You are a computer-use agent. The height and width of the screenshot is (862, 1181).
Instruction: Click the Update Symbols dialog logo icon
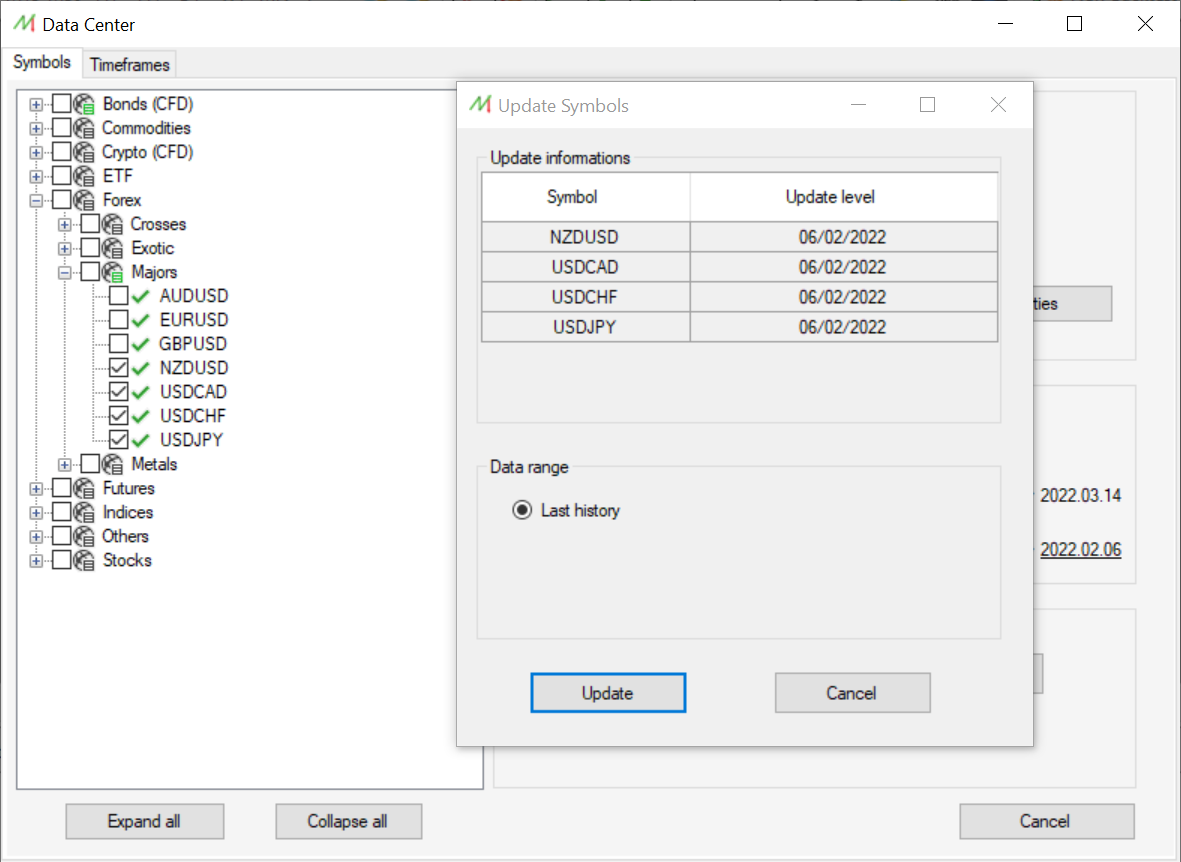point(481,105)
